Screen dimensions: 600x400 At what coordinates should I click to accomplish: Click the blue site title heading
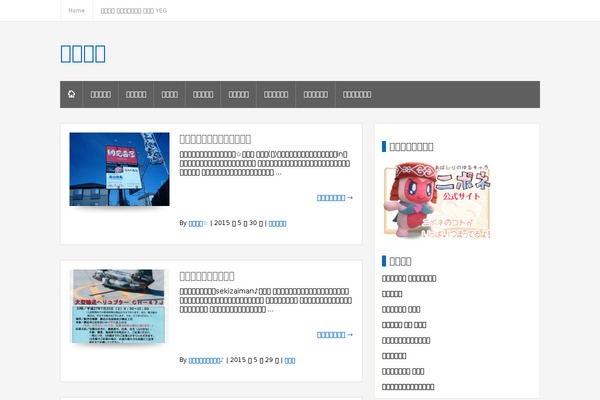(83, 54)
